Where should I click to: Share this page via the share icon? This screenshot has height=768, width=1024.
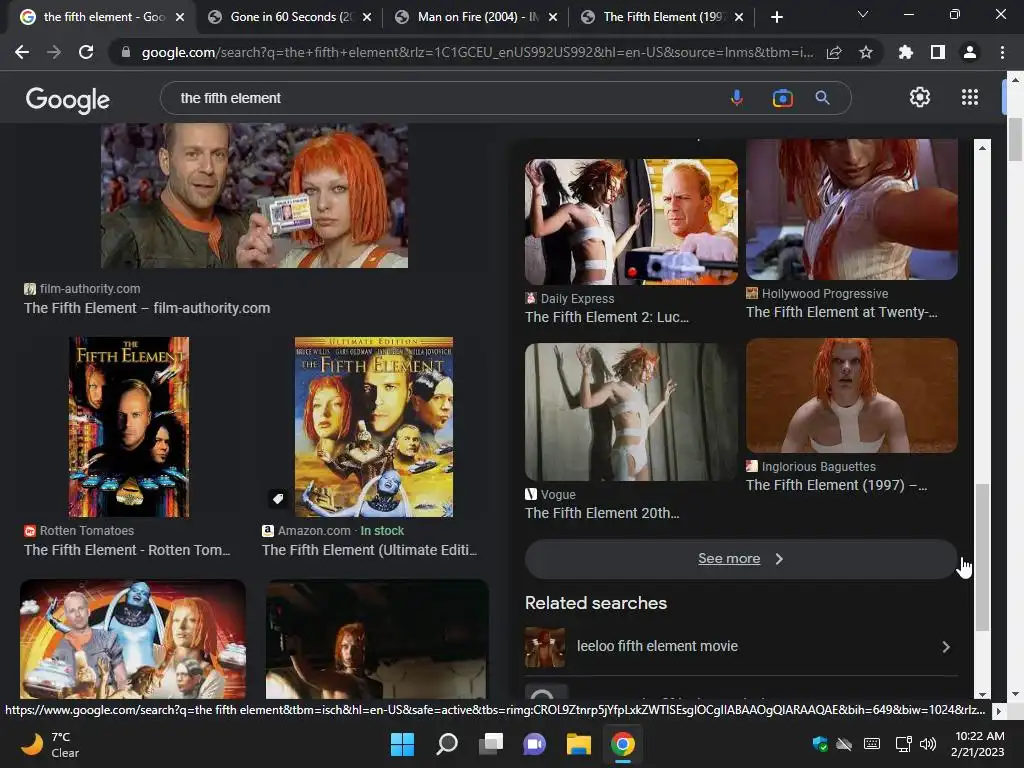pos(834,52)
